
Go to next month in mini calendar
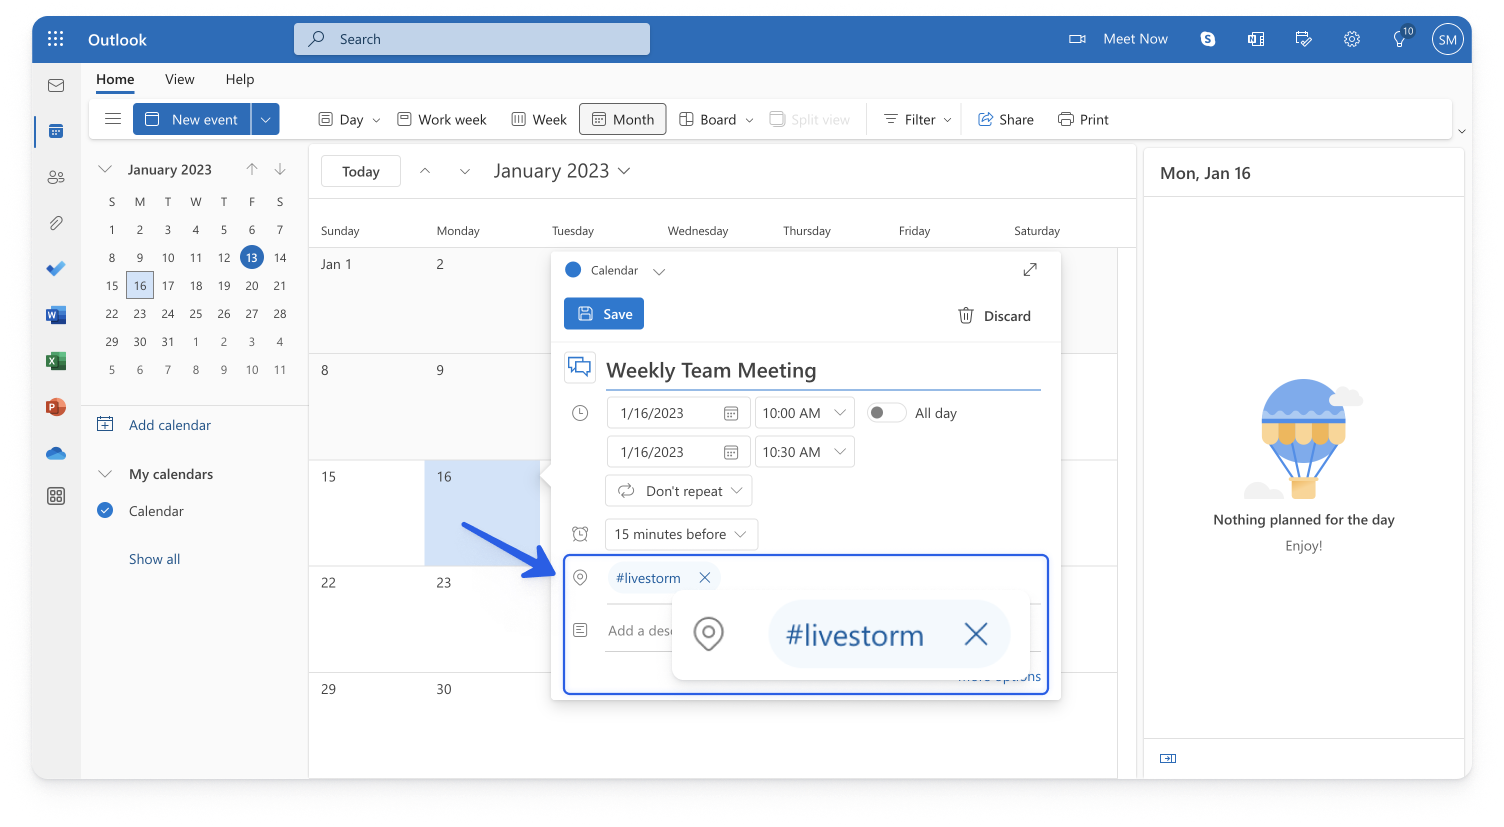(x=280, y=169)
